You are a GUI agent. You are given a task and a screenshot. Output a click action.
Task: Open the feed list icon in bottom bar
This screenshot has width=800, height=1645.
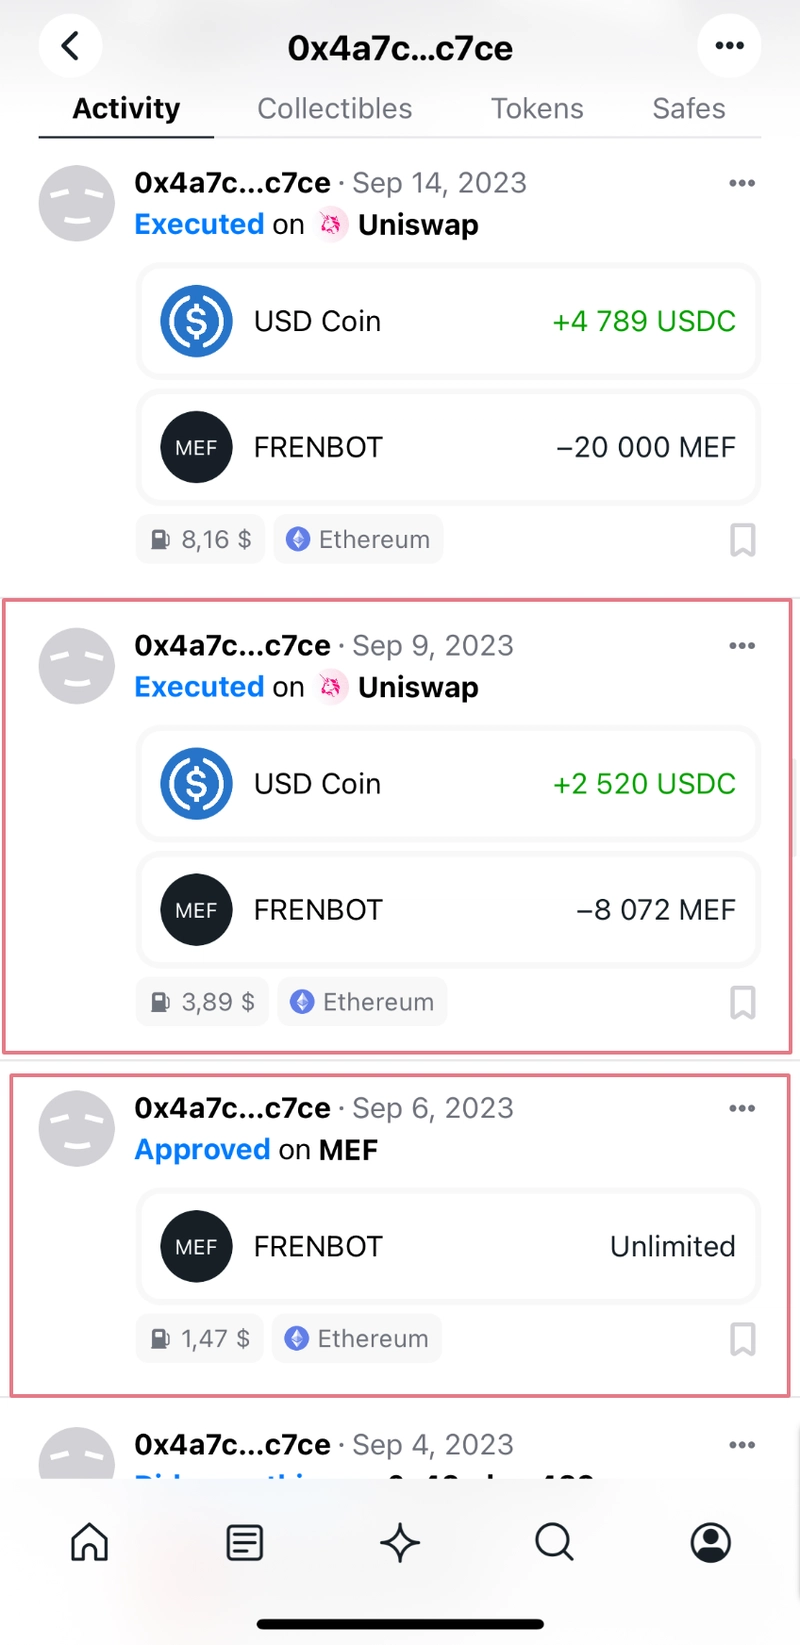click(244, 1542)
